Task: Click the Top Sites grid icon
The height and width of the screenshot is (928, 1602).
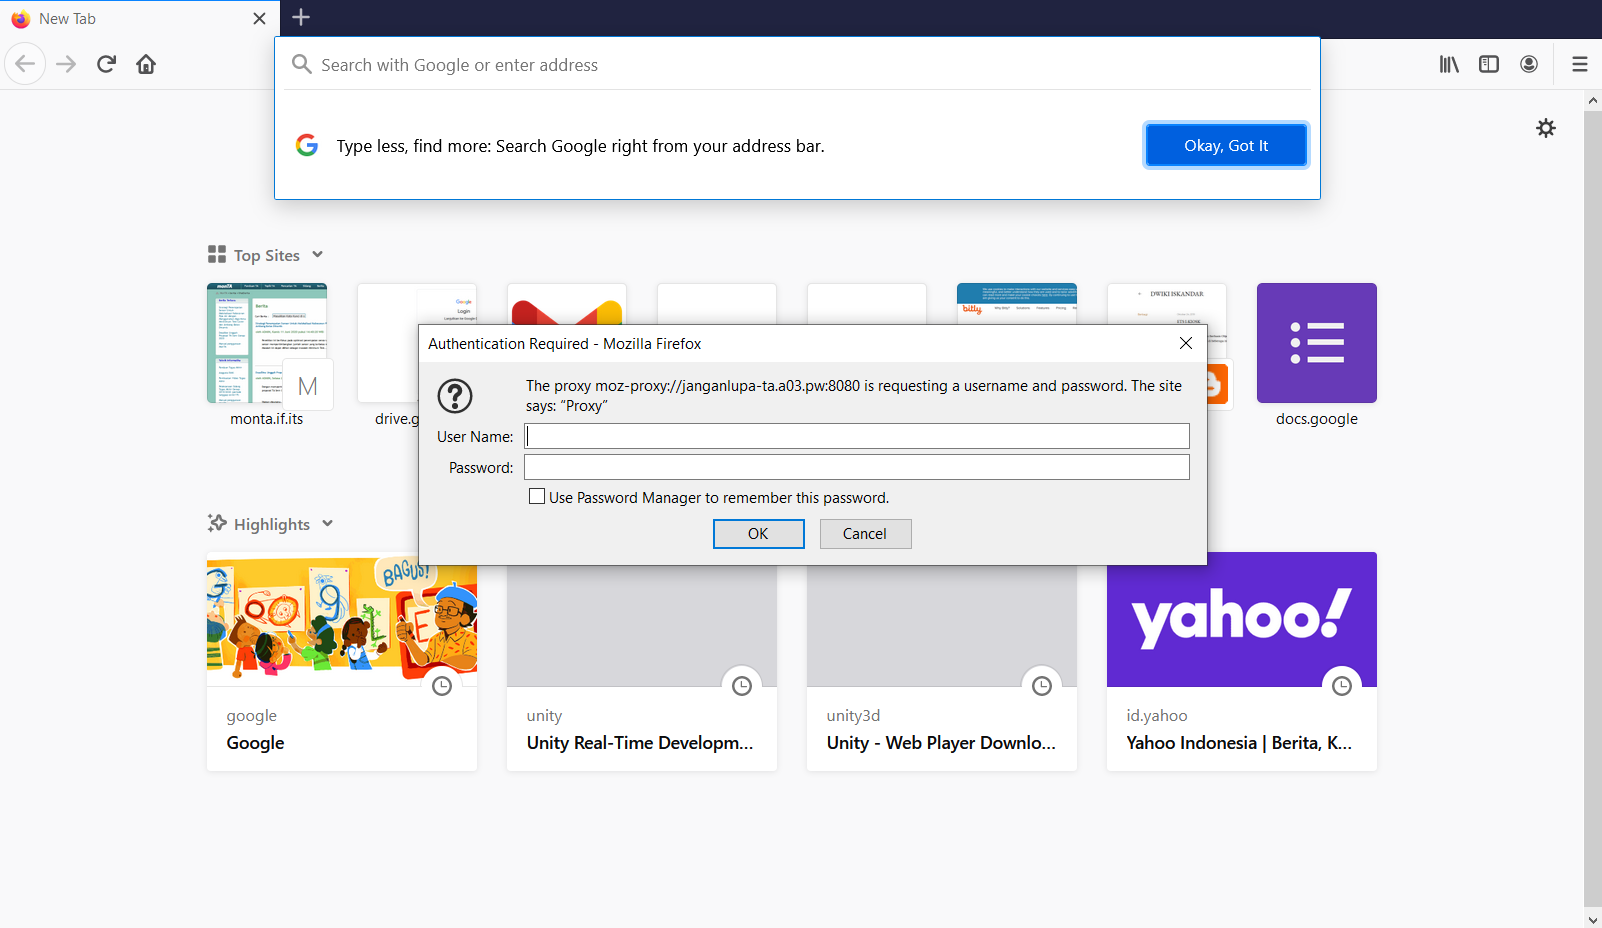Action: click(x=217, y=254)
